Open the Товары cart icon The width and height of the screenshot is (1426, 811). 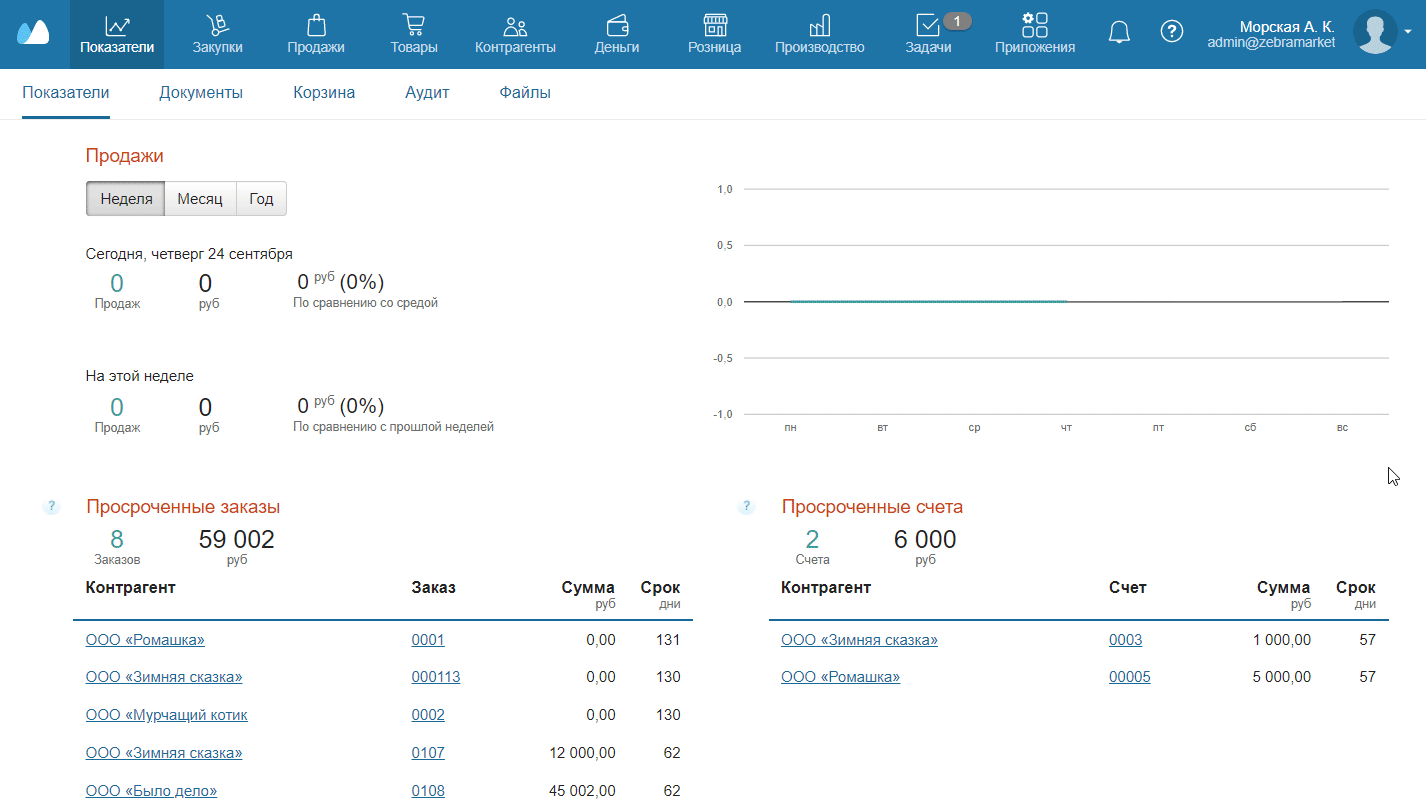(414, 26)
